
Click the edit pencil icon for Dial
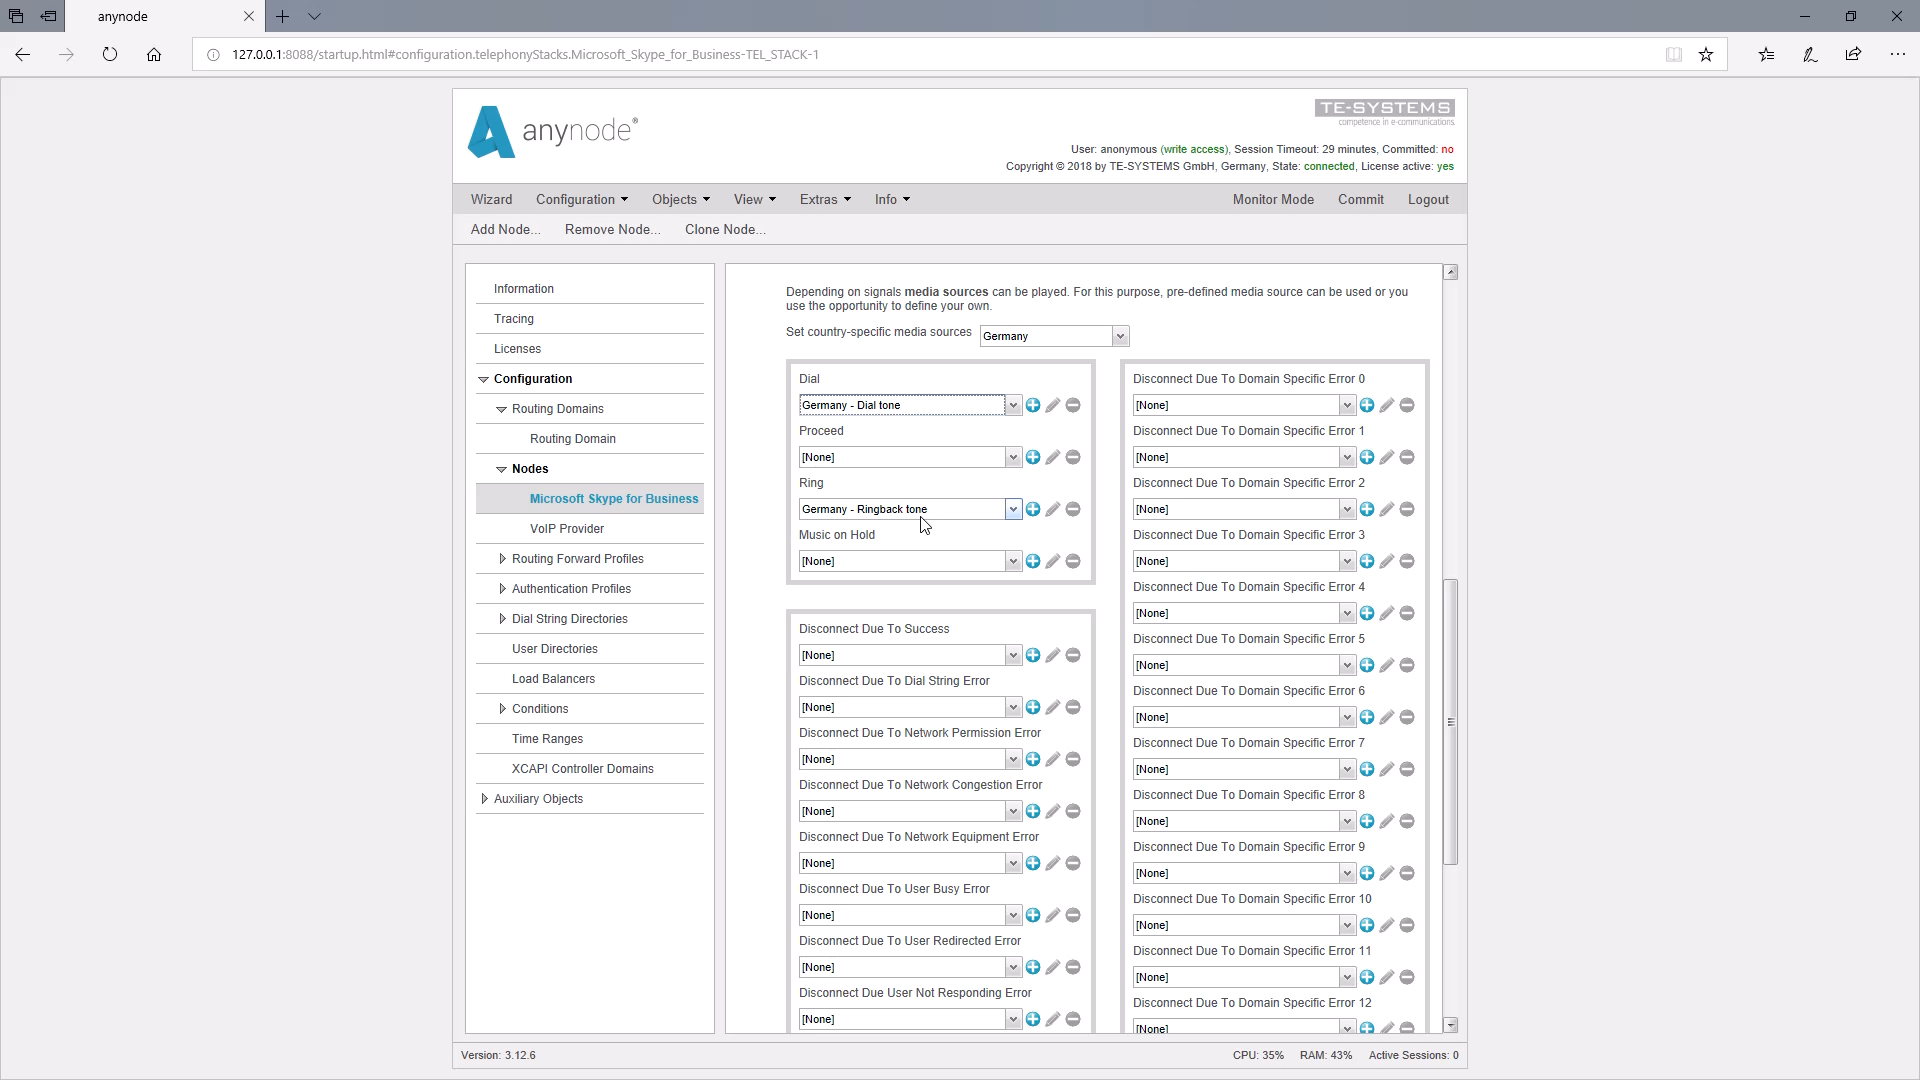[1053, 405]
